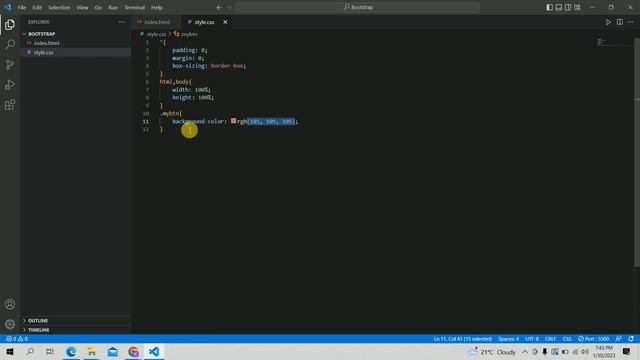Viewport: 640px width, 360px height.
Task: Open the Go menu
Action: click(98, 7)
